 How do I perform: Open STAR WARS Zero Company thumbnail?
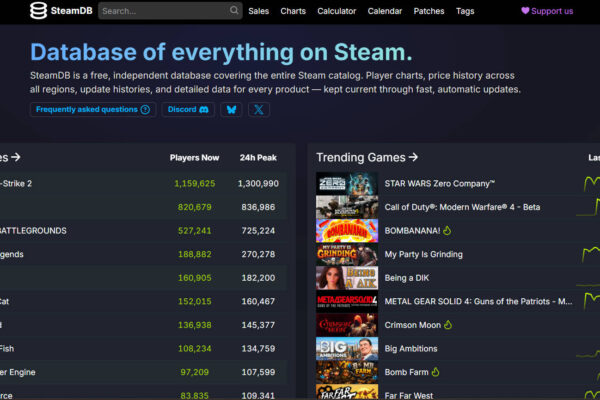(x=347, y=183)
